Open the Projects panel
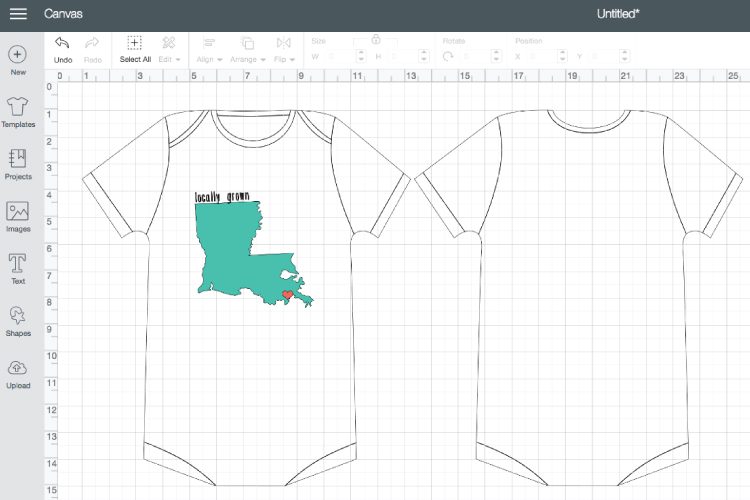 pyautogui.click(x=18, y=164)
